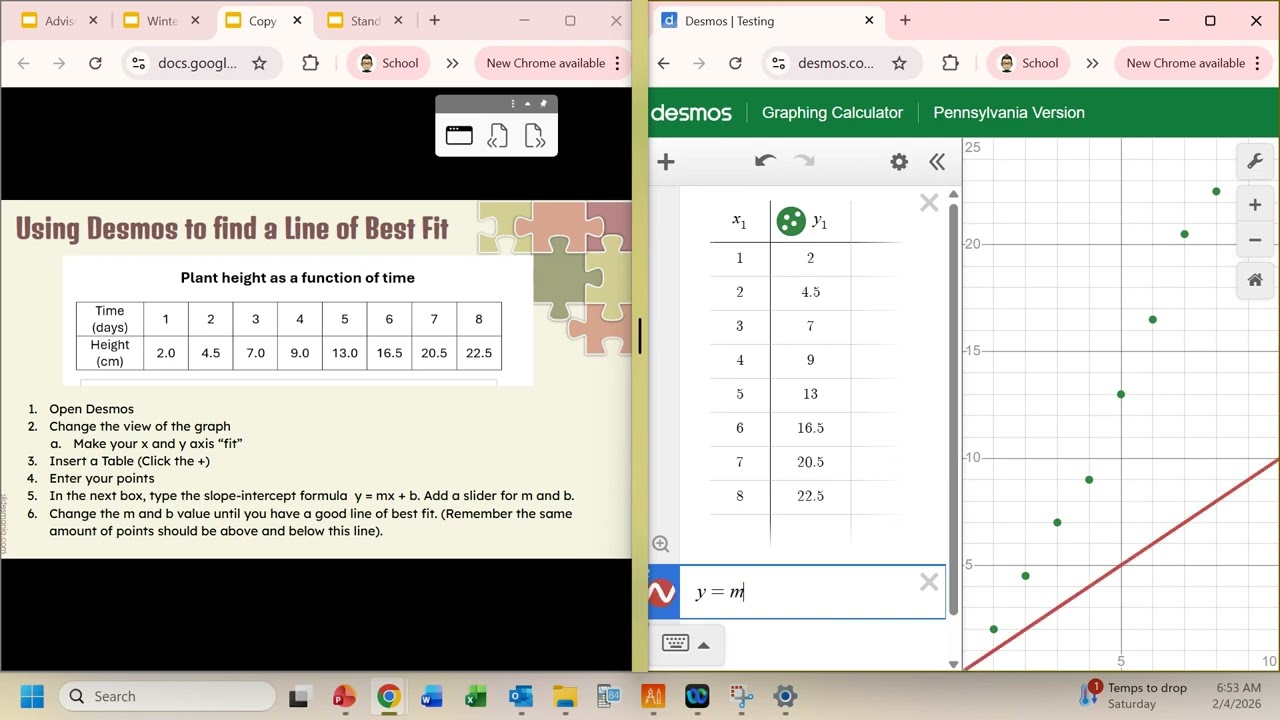This screenshot has width=1280, height=720.
Task: Click the window icon in floating toolbar
Action: click(459, 136)
